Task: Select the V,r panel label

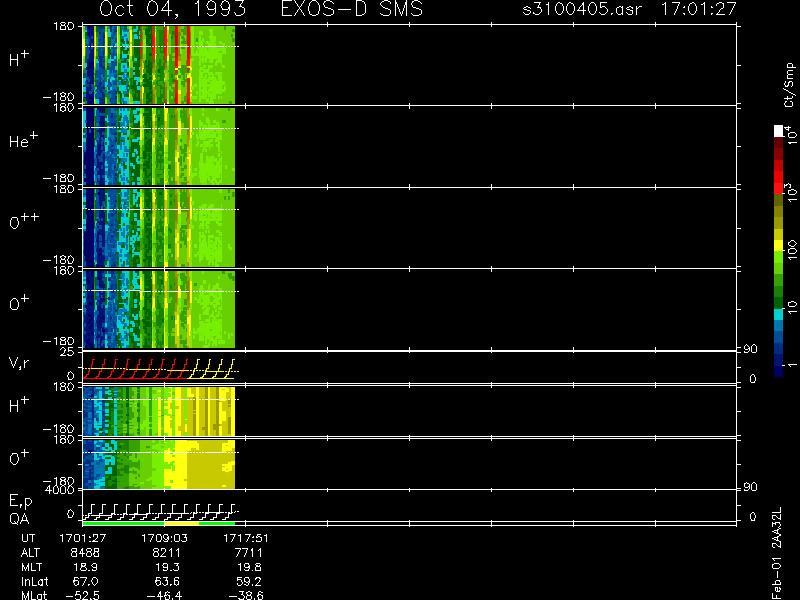Action: [19, 363]
